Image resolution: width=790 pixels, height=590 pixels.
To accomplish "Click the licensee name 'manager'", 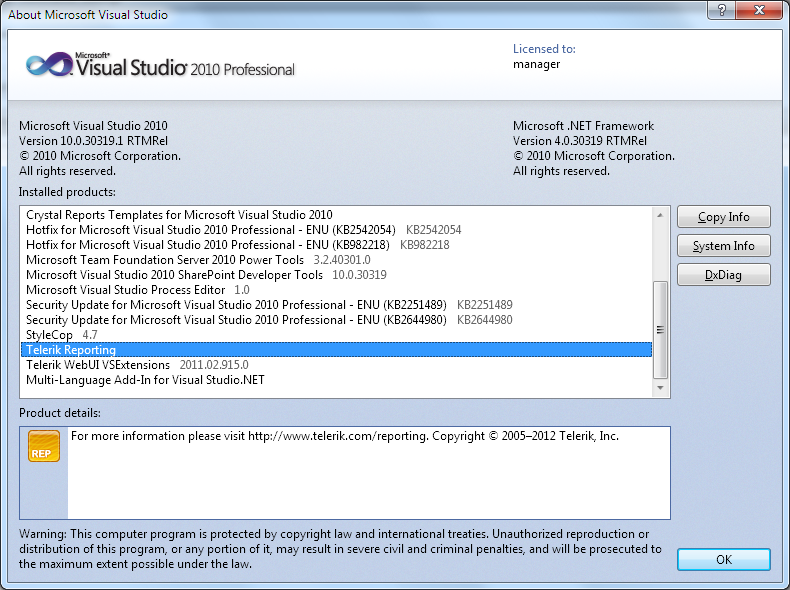I will (x=537, y=64).
